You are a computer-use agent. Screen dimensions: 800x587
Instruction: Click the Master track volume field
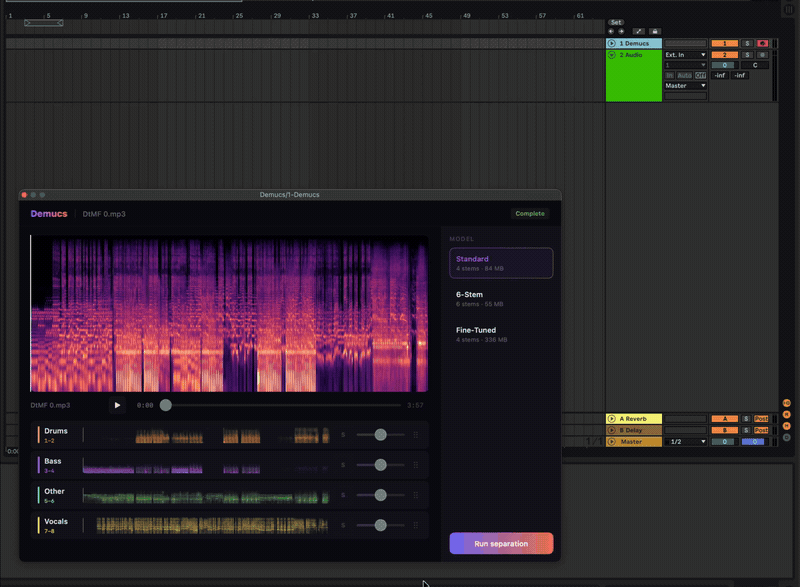coord(724,442)
